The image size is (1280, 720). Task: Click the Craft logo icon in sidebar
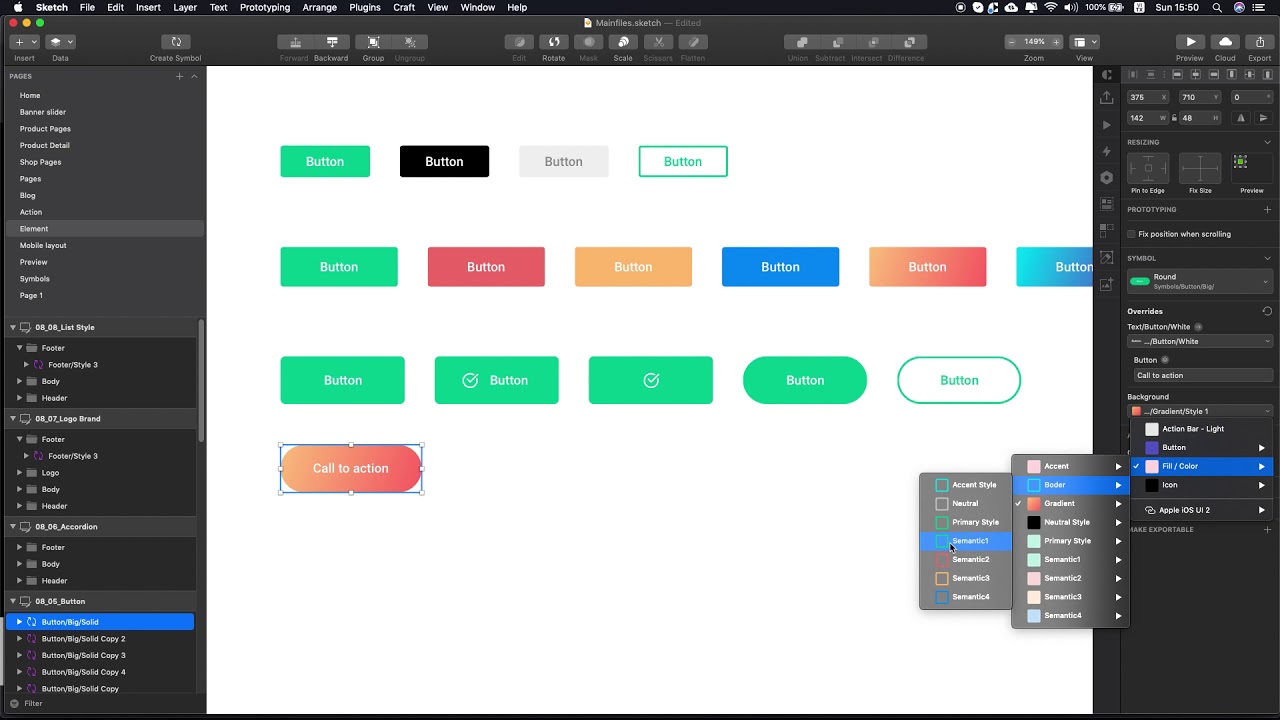[1106, 75]
